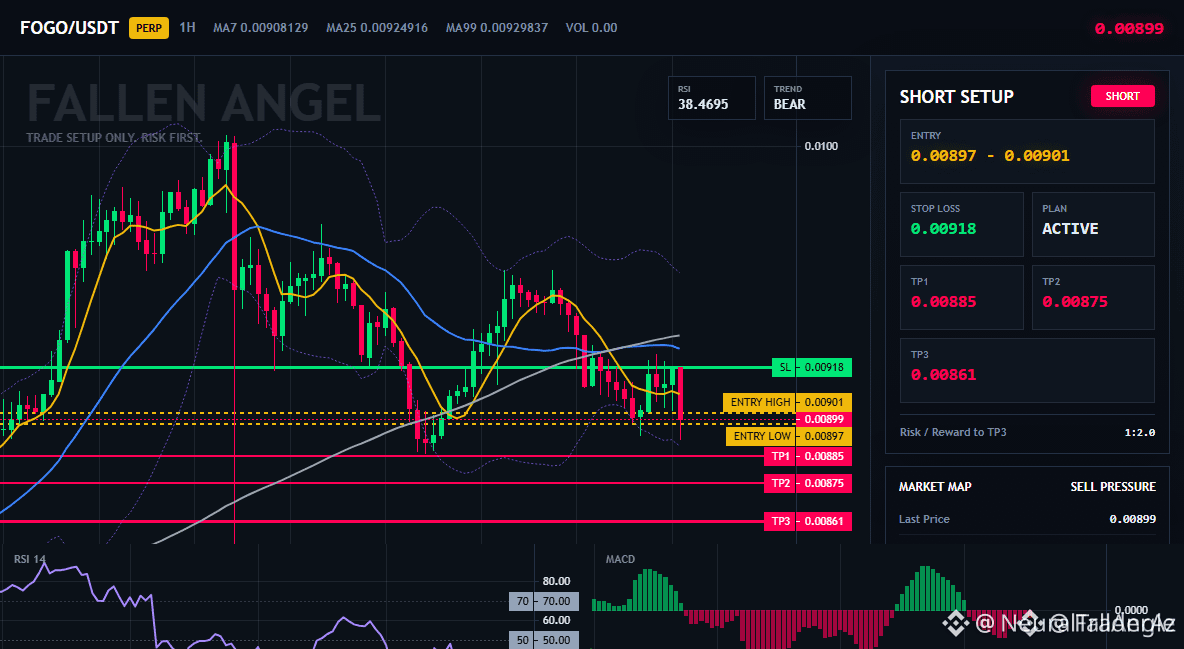This screenshot has width=1184, height=649.
Task: Click the Last Price row label
Action: [924, 519]
